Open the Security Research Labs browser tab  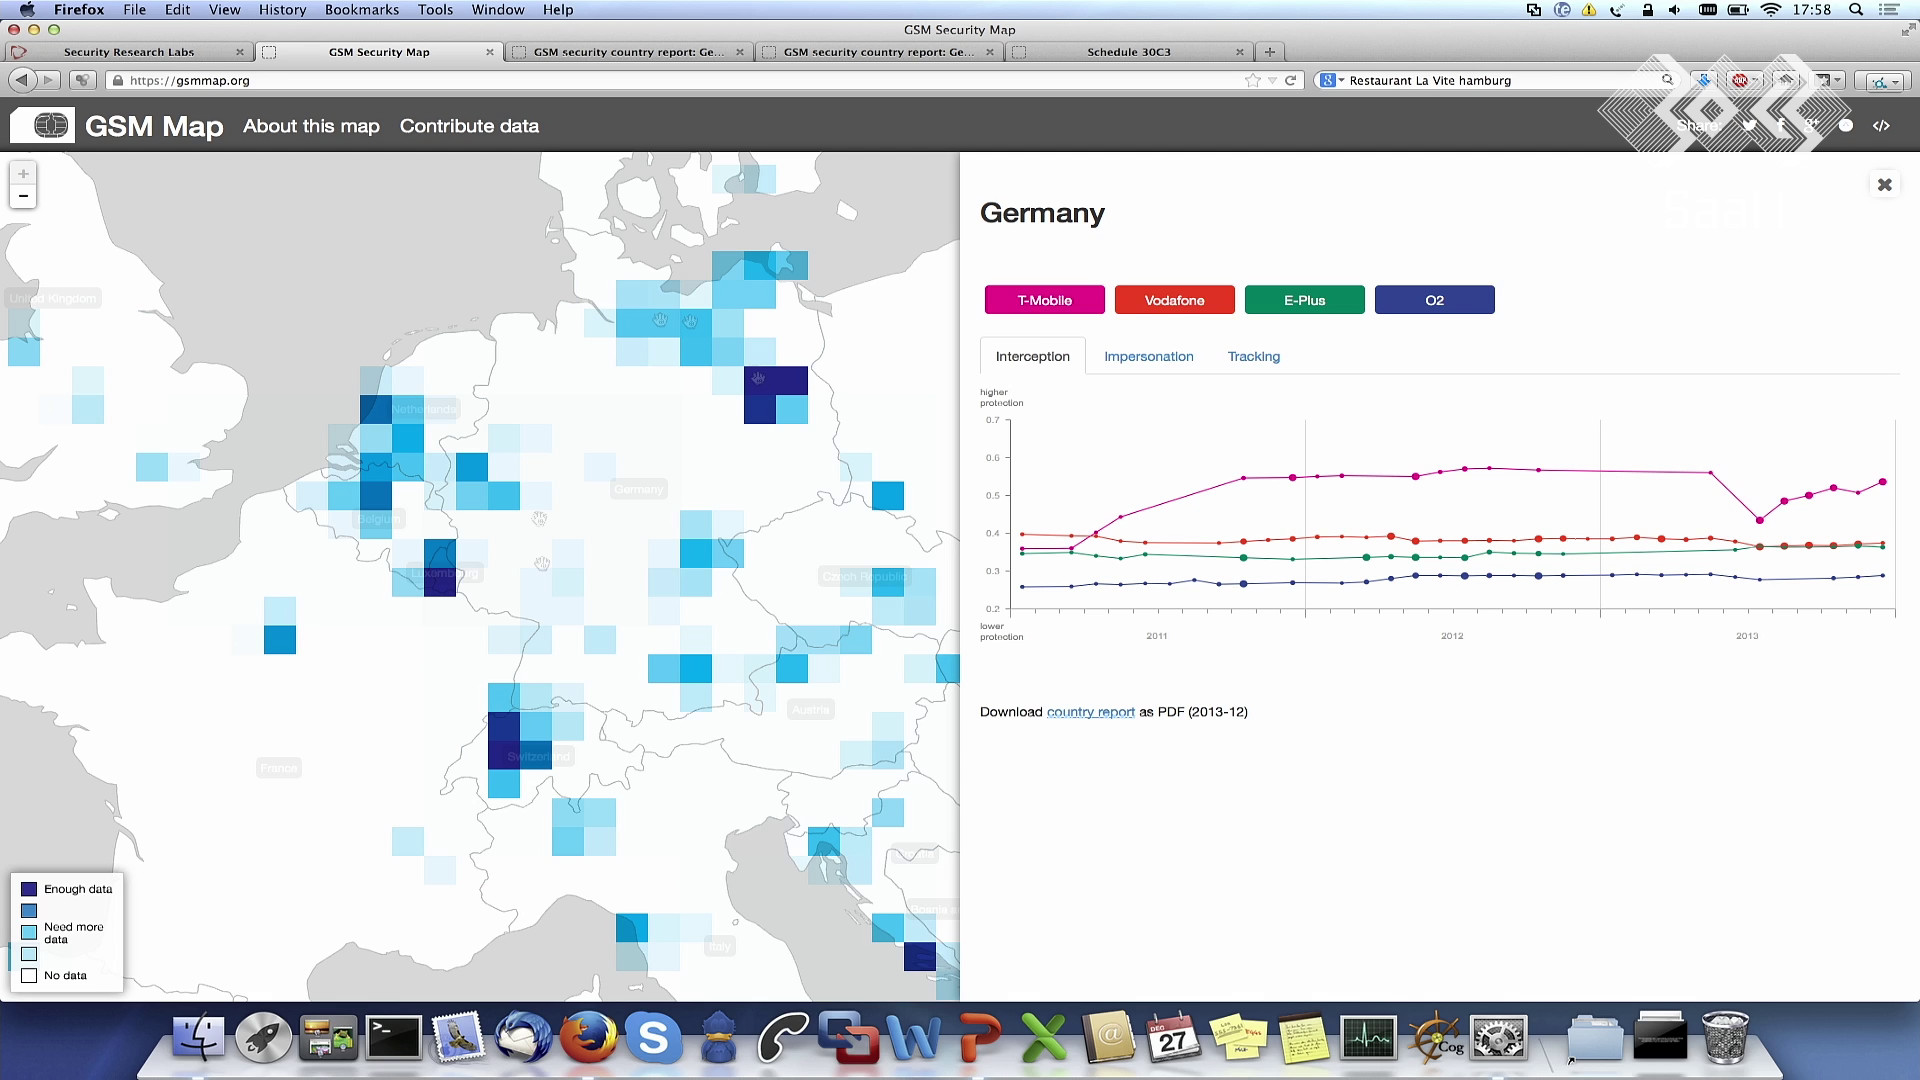pyautogui.click(x=129, y=52)
